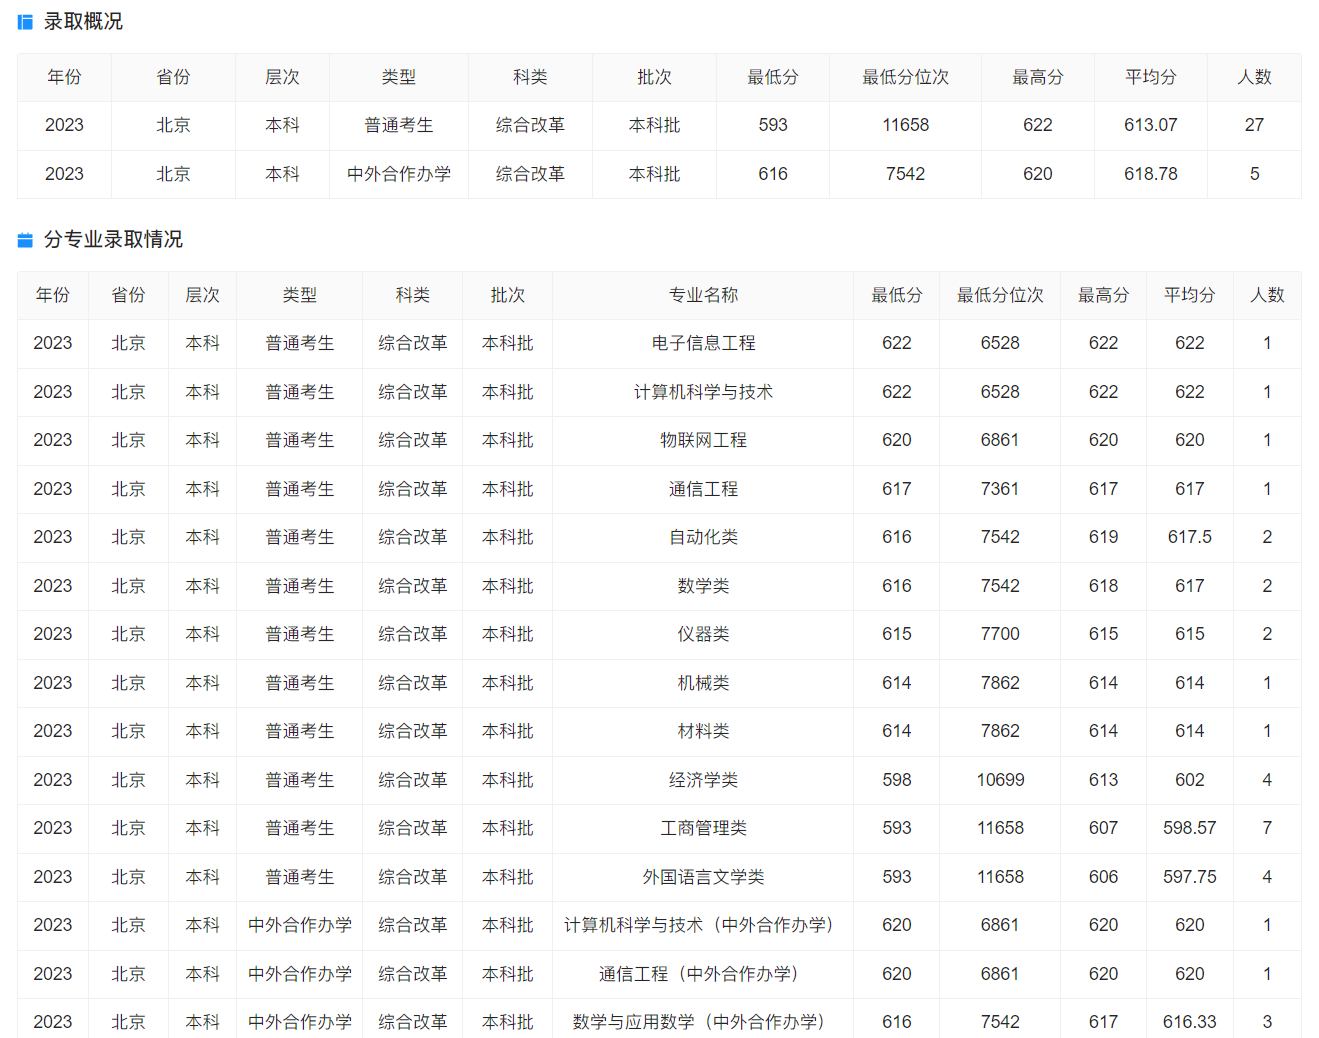Click the 物联网工程 major name

coord(703,440)
